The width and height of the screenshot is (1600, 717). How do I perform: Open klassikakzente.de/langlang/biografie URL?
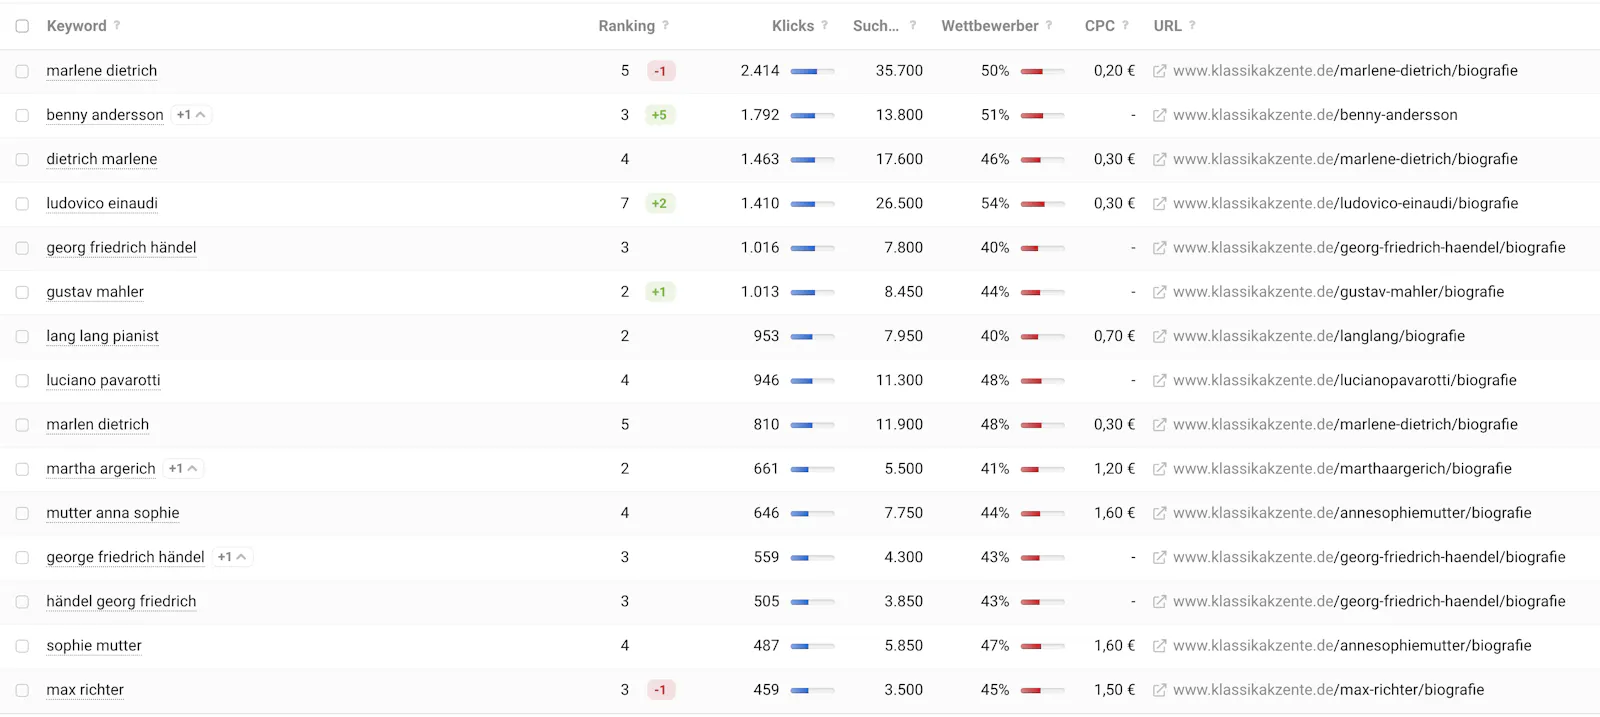click(1319, 336)
